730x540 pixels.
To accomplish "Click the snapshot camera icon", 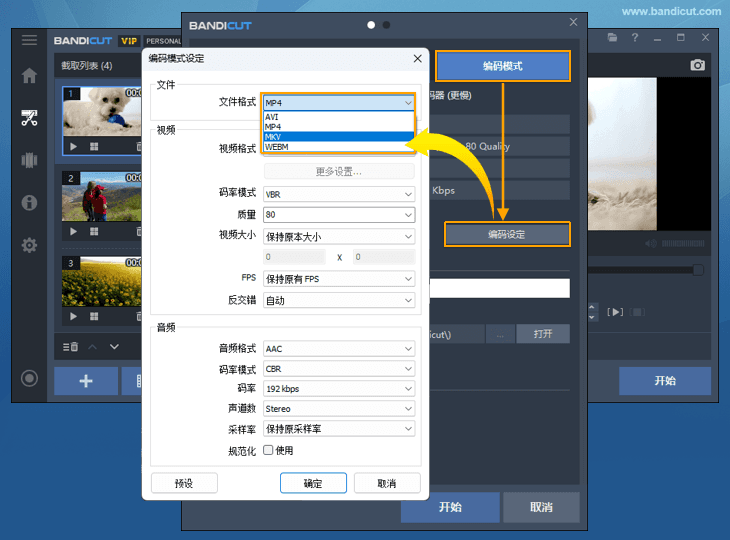I will pos(698,65).
